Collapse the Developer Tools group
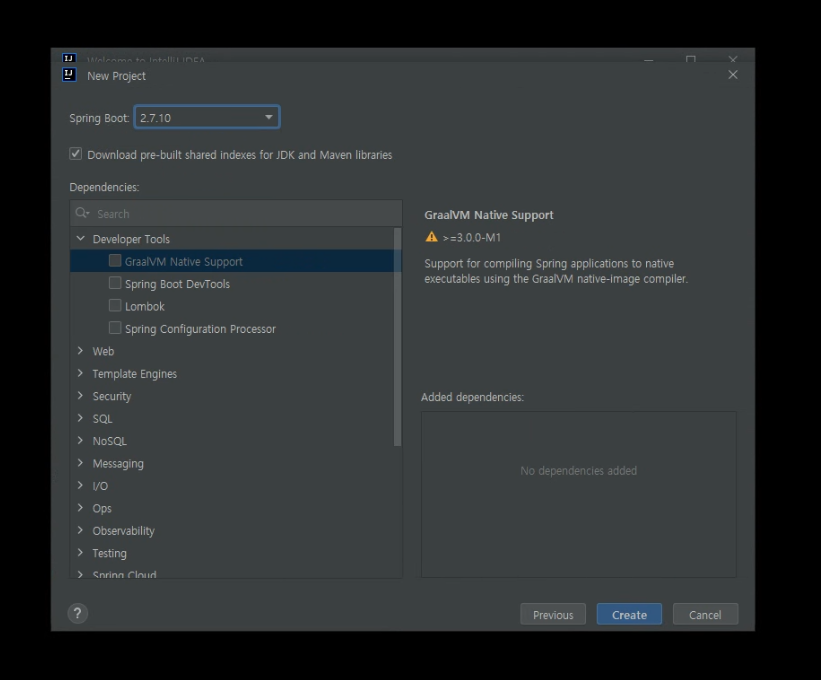The image size is (821, 680). point(81,239)
